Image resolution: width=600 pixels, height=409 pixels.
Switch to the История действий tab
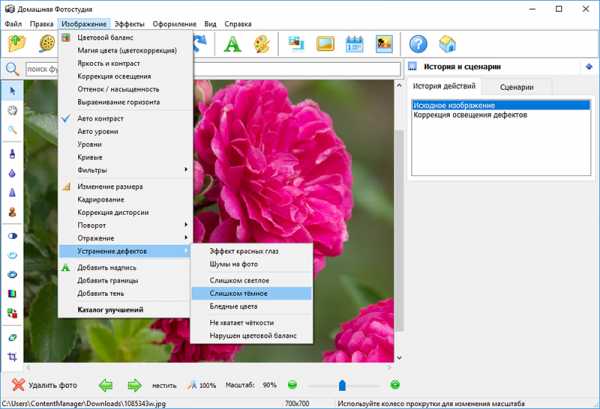pos(444,86)
